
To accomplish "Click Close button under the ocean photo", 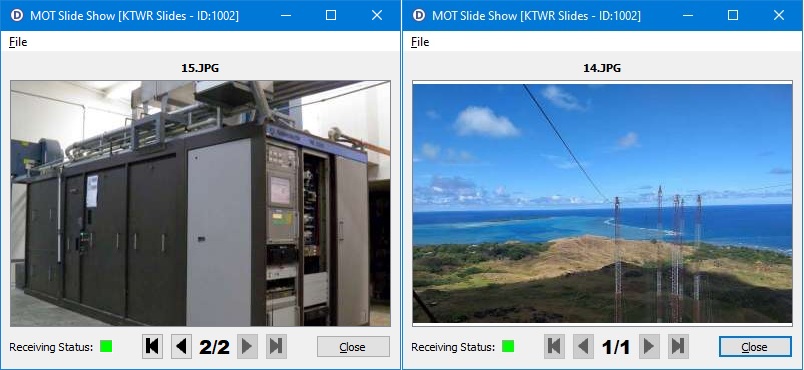I will (755, 347).
